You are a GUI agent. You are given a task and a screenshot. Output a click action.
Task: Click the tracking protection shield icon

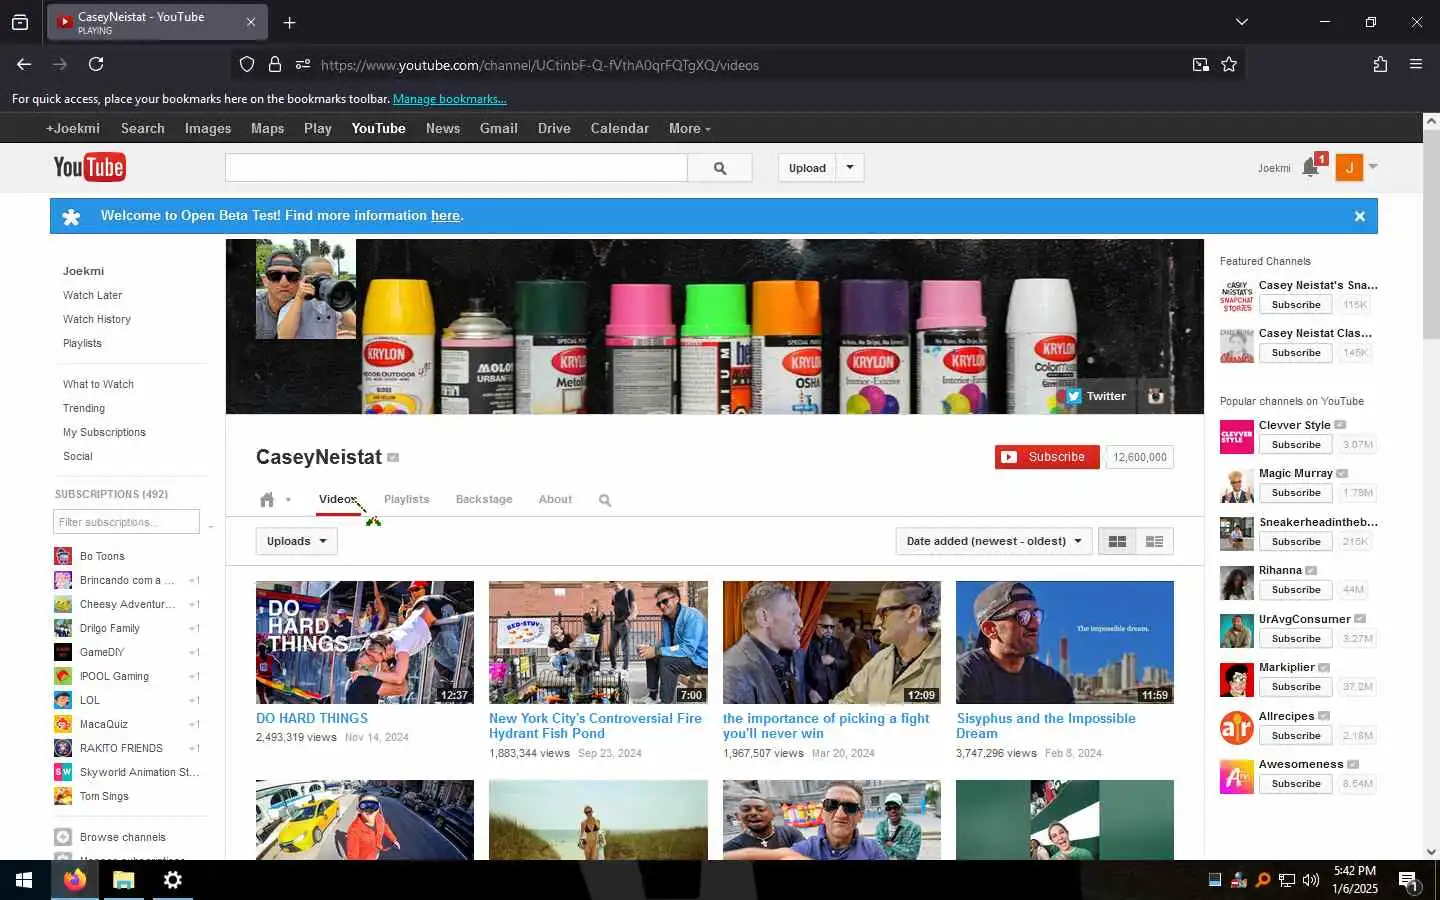click(247, 64)
